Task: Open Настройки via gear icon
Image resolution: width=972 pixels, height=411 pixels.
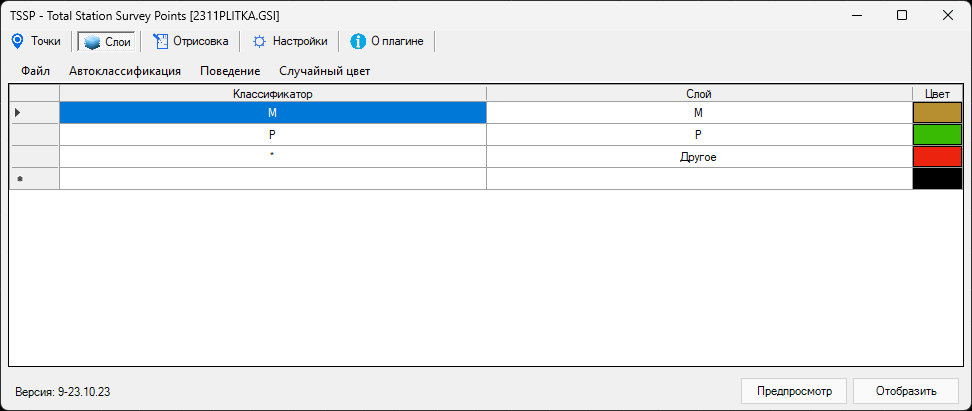Action: 259,41
